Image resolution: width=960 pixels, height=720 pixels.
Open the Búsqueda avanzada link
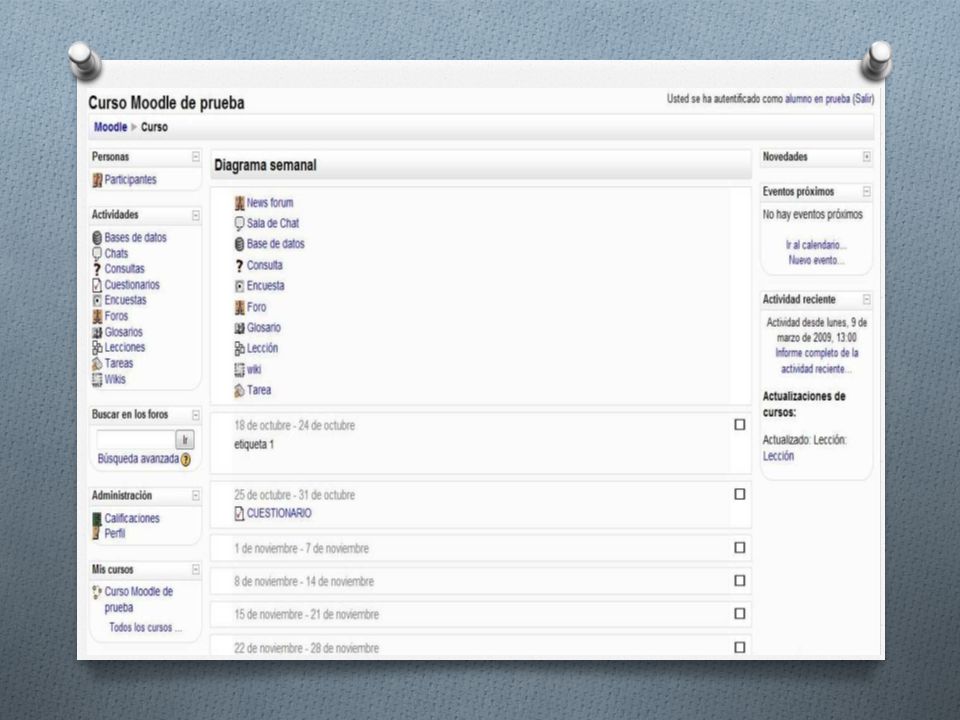(138, 459)
